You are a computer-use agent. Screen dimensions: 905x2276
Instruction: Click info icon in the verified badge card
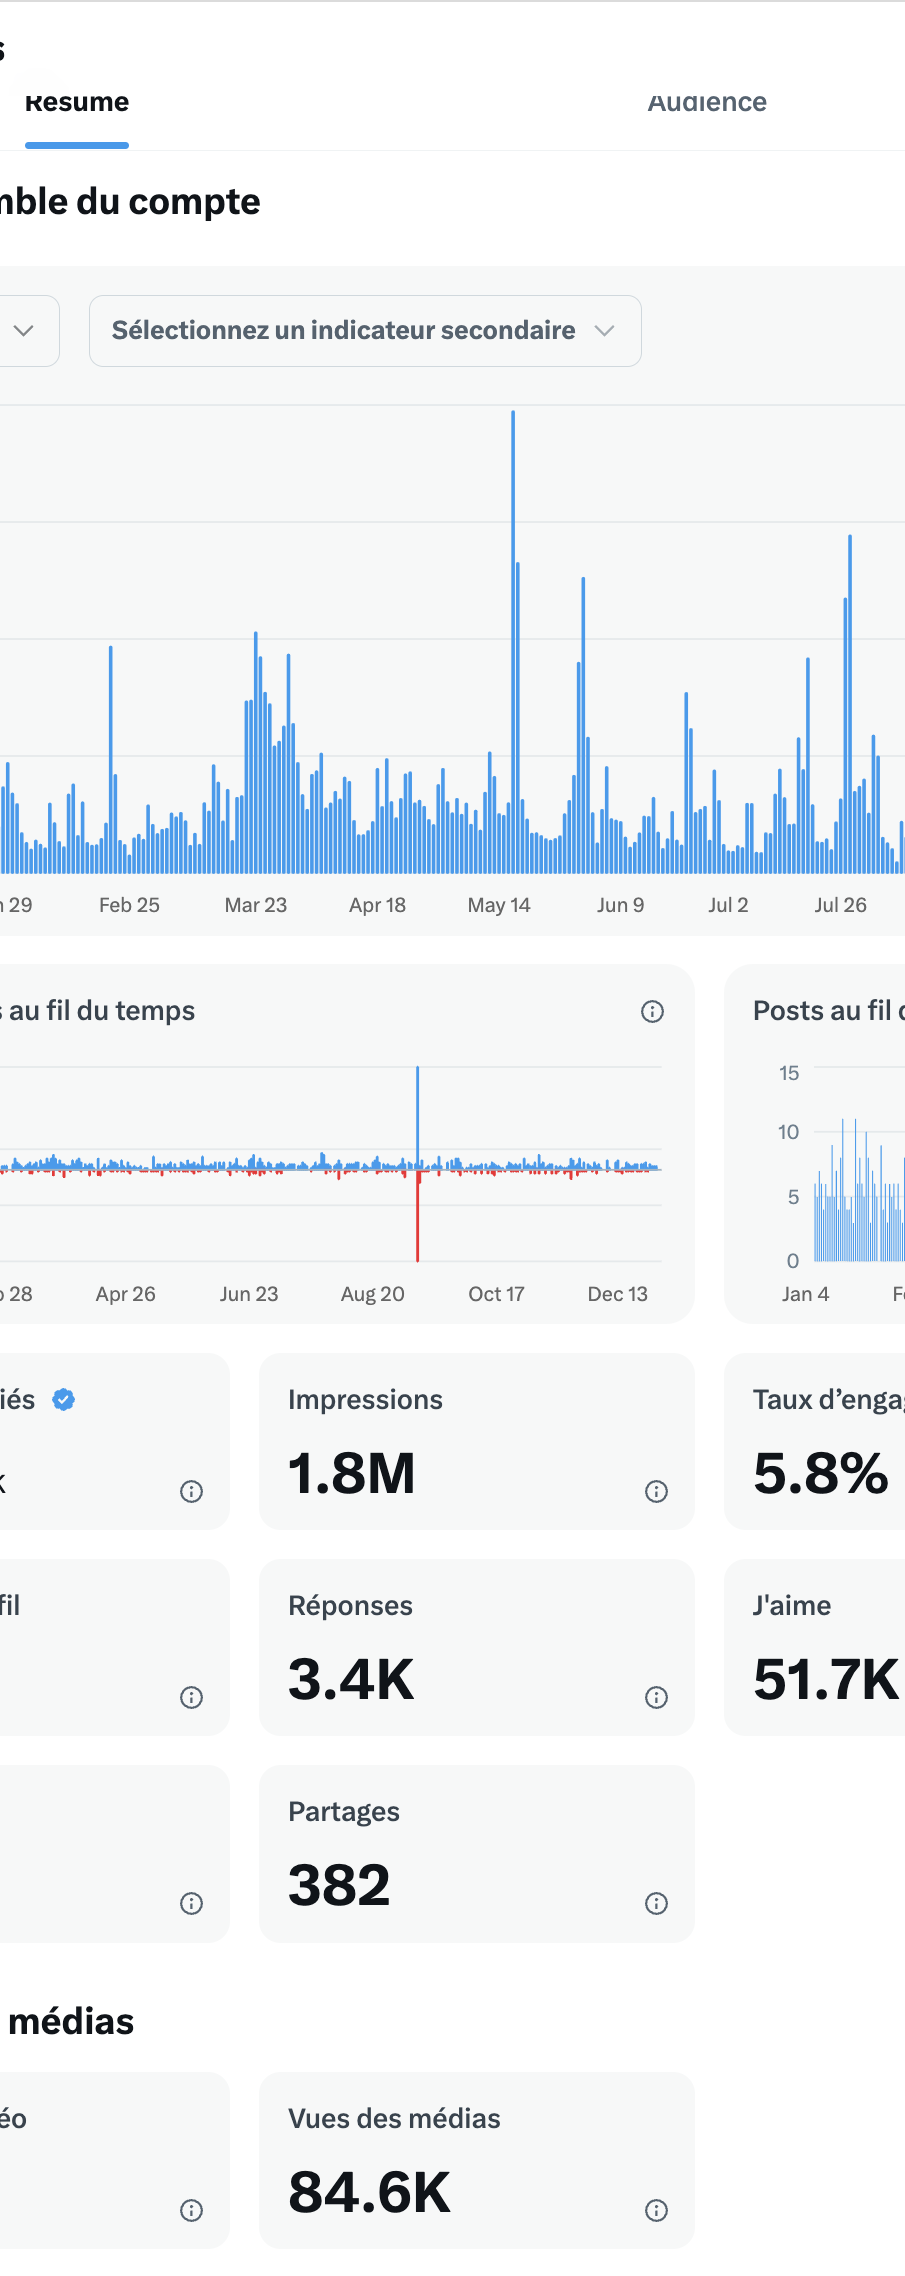pyautogui.click(x=191, y=1491)
